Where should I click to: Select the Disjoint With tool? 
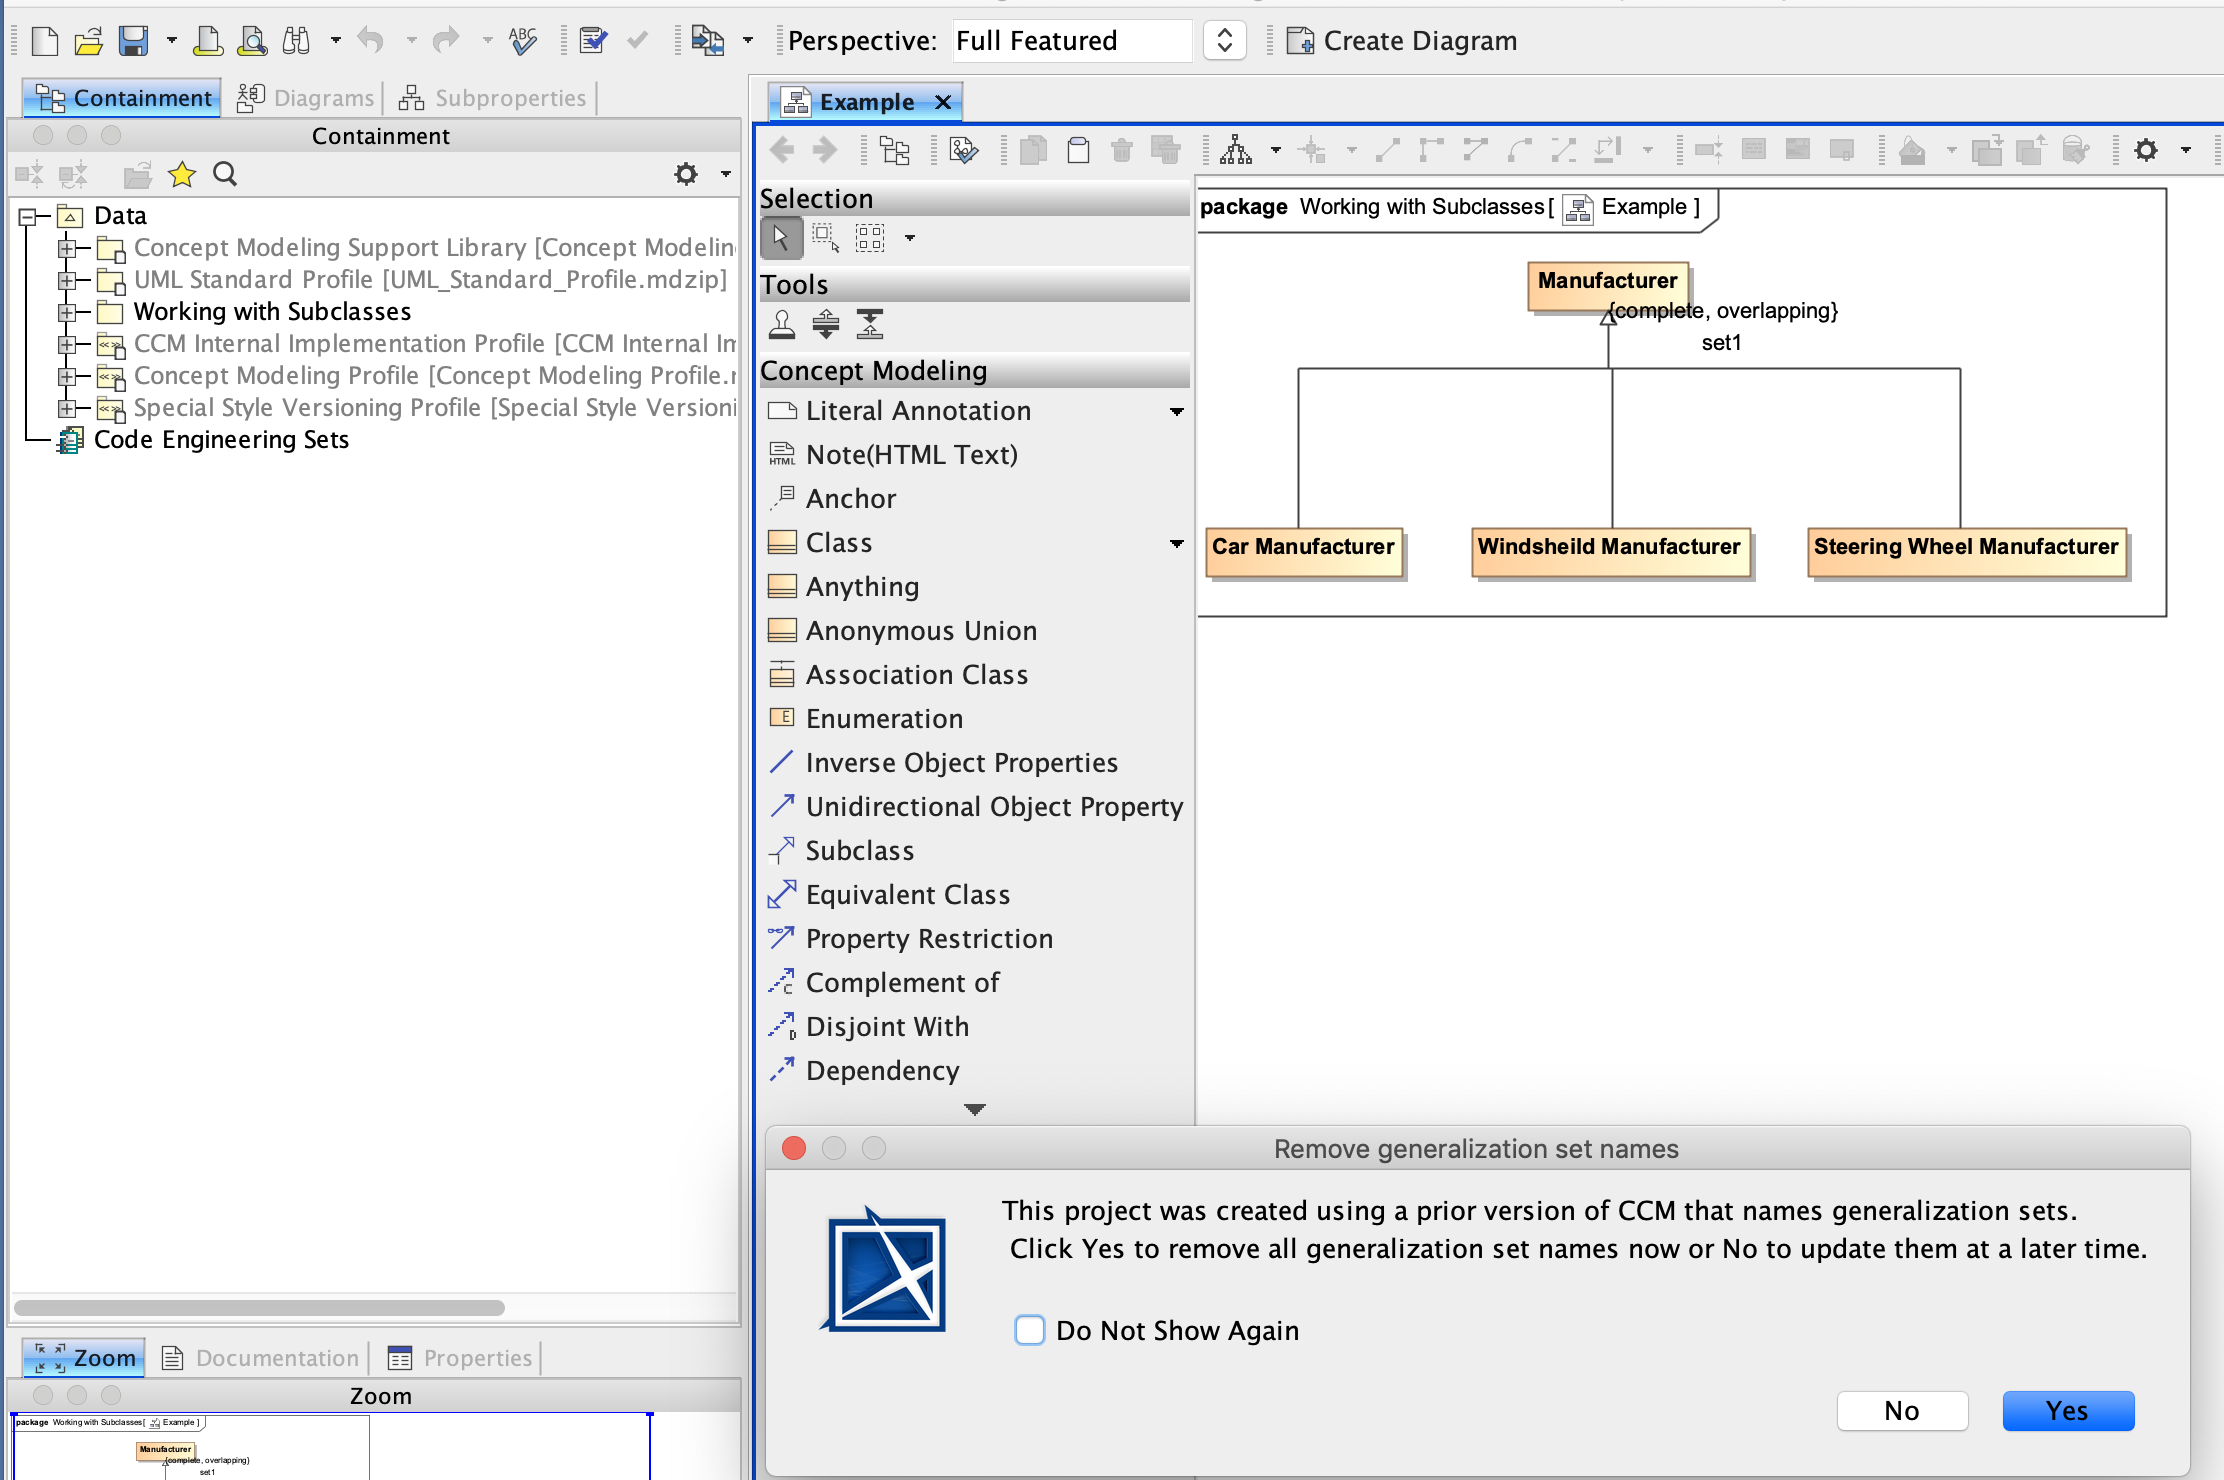pyautogui.click(x=886, y=1027)
